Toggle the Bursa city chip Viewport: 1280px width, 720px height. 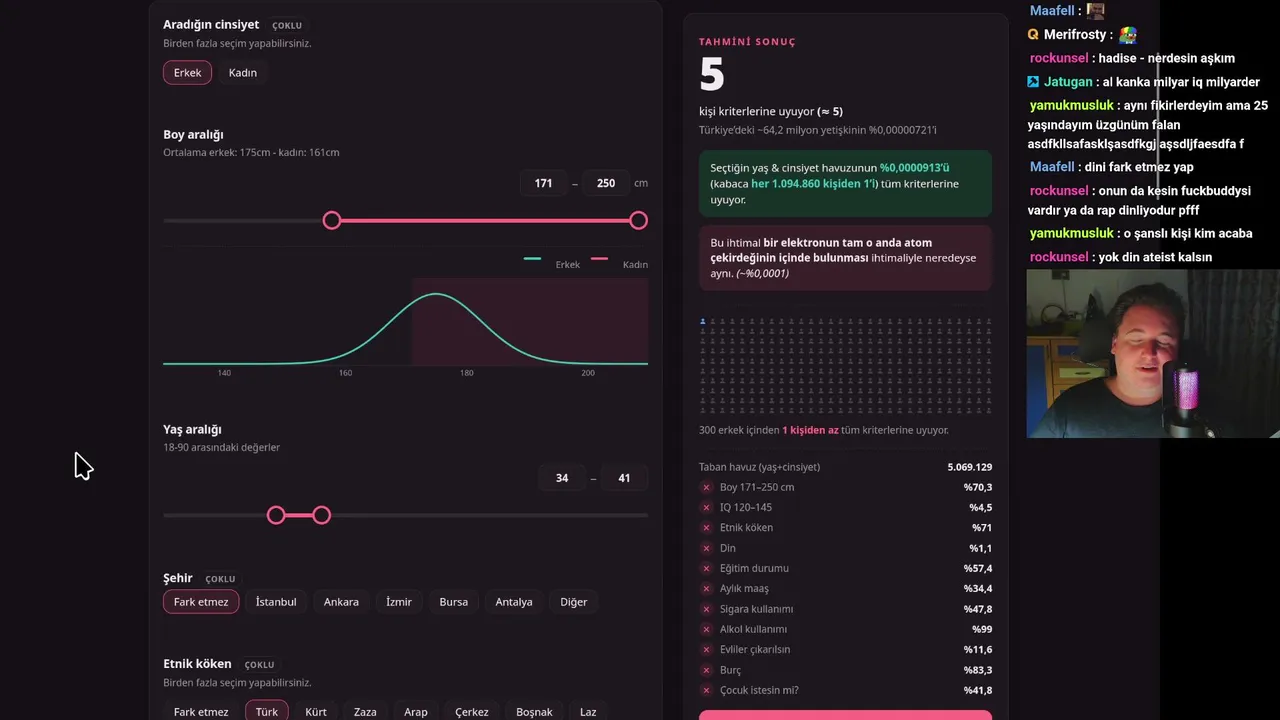tap(453, 602)
